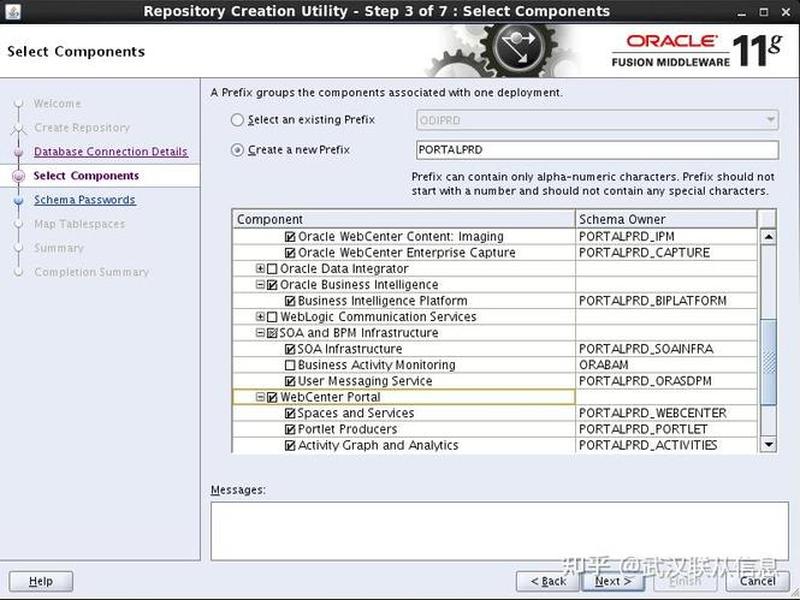The width and height of the screenshot is (800, 600).
Task: Check the Oracle Data Integrator checkbox
Action: (x=272, y=269)
